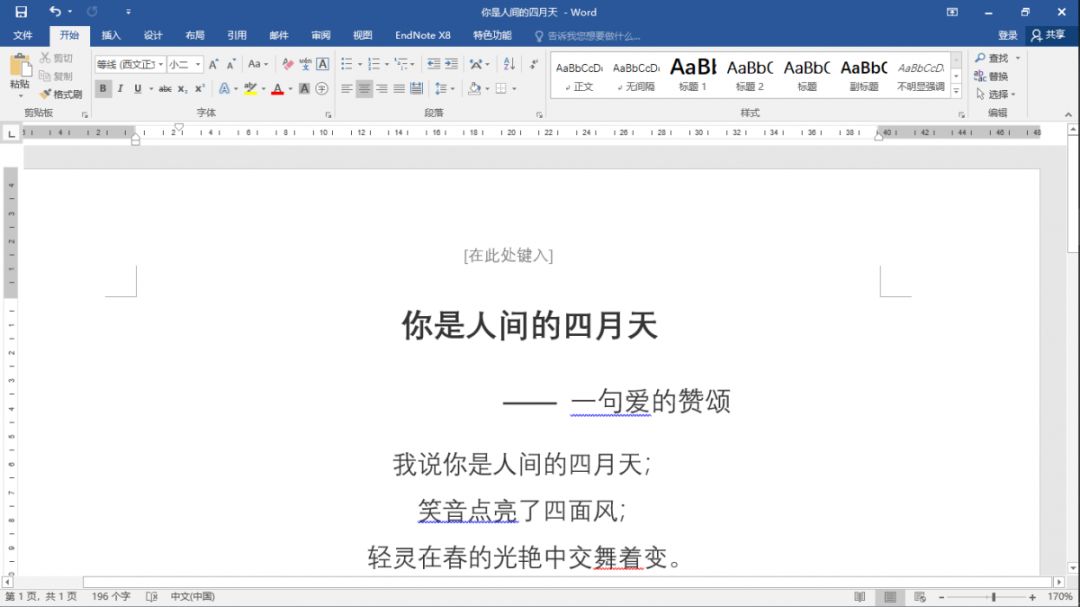Open the font color picker

(x=277, y=89)
